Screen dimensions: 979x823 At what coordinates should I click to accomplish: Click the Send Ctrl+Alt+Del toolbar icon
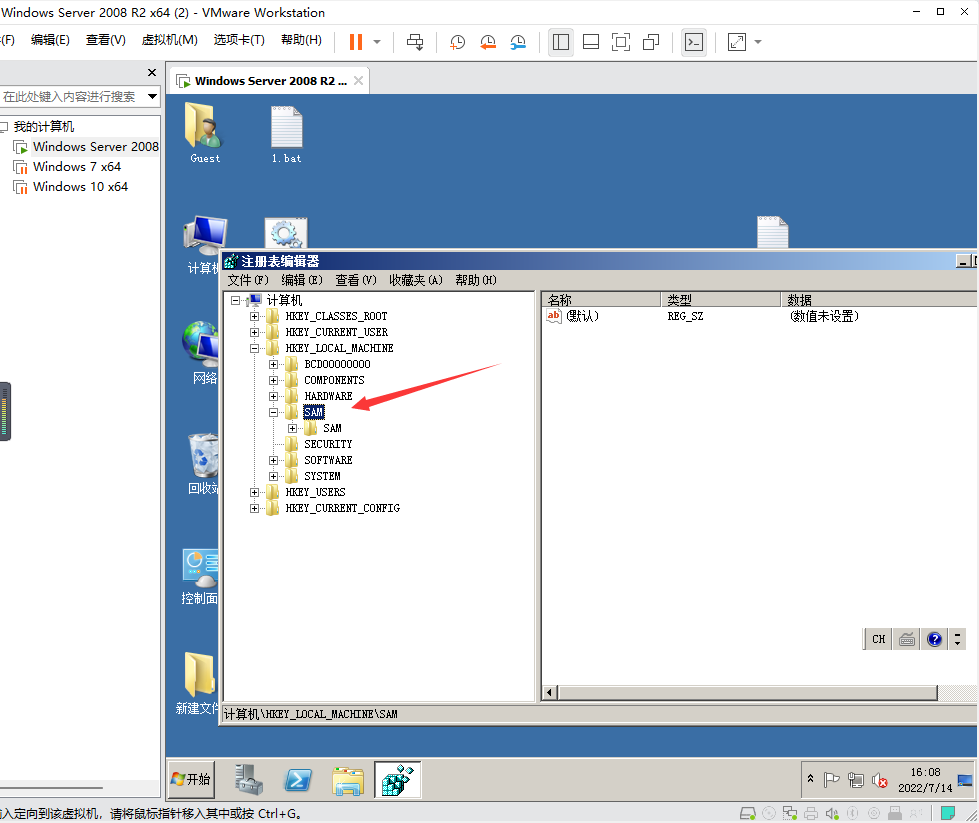(415, 42)
